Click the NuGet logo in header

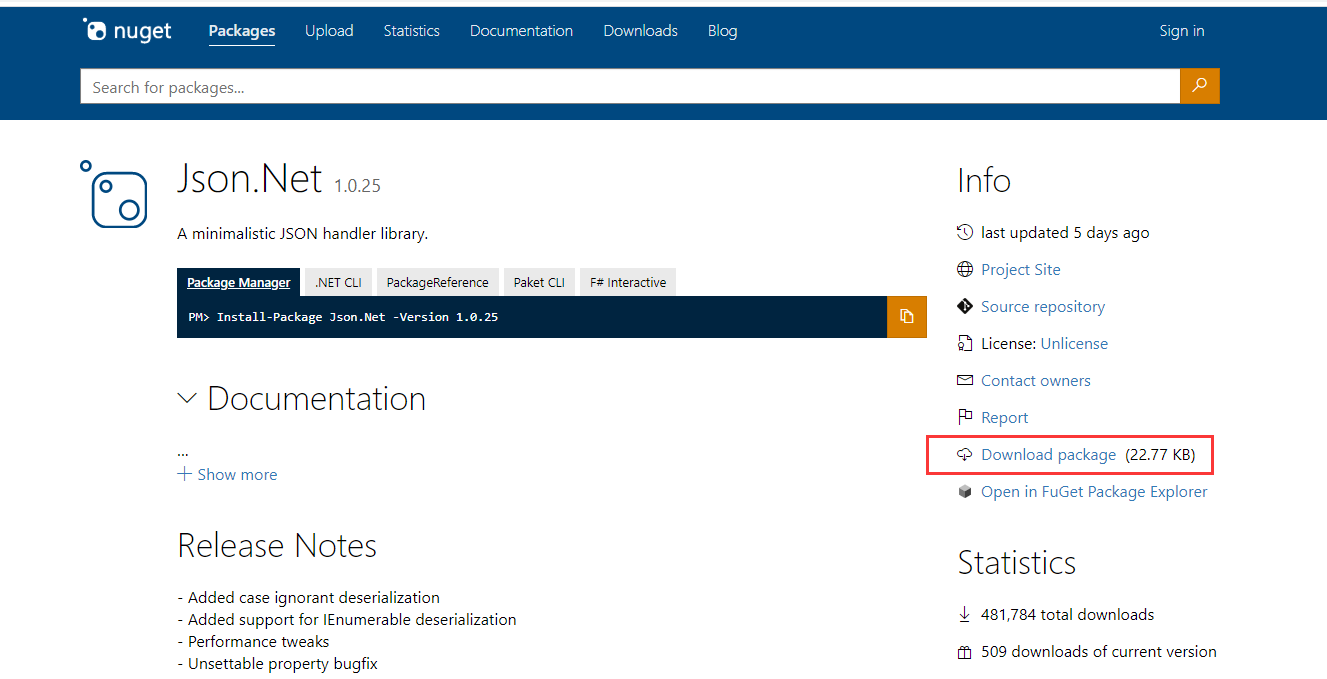click(x=127, y=31)
